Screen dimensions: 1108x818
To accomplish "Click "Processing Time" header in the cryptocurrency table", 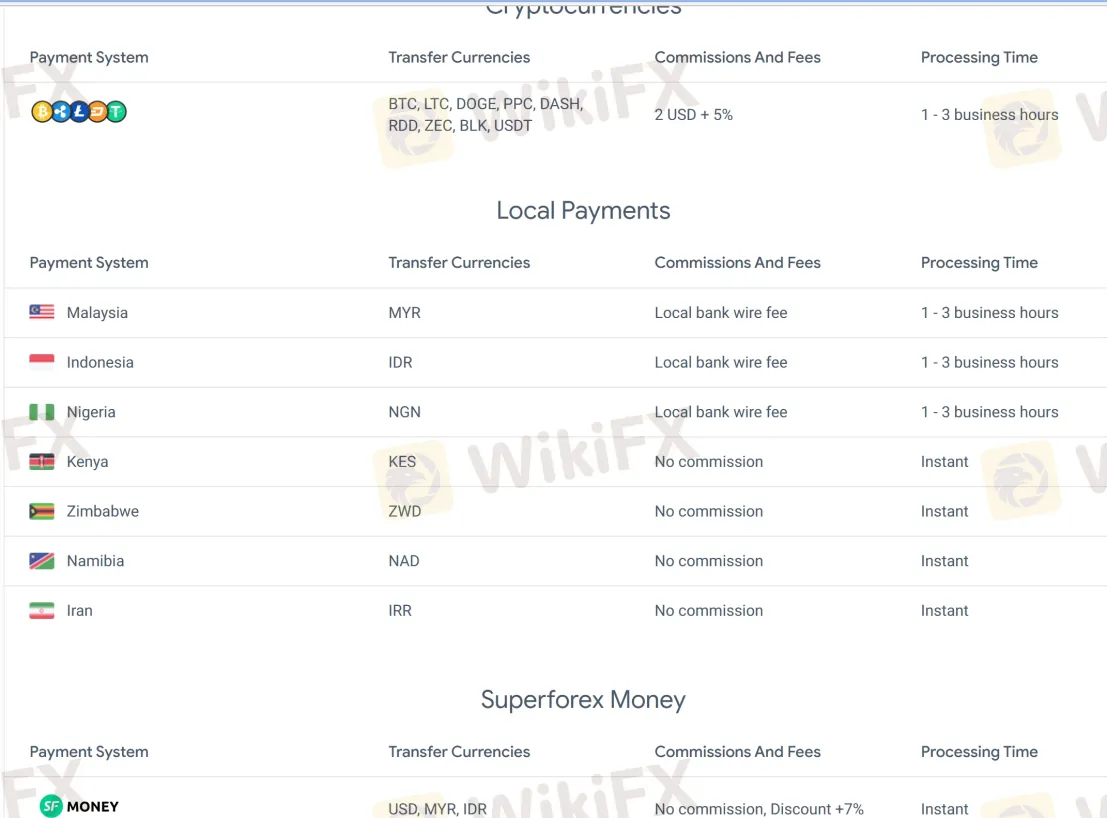I will point(979,57).
